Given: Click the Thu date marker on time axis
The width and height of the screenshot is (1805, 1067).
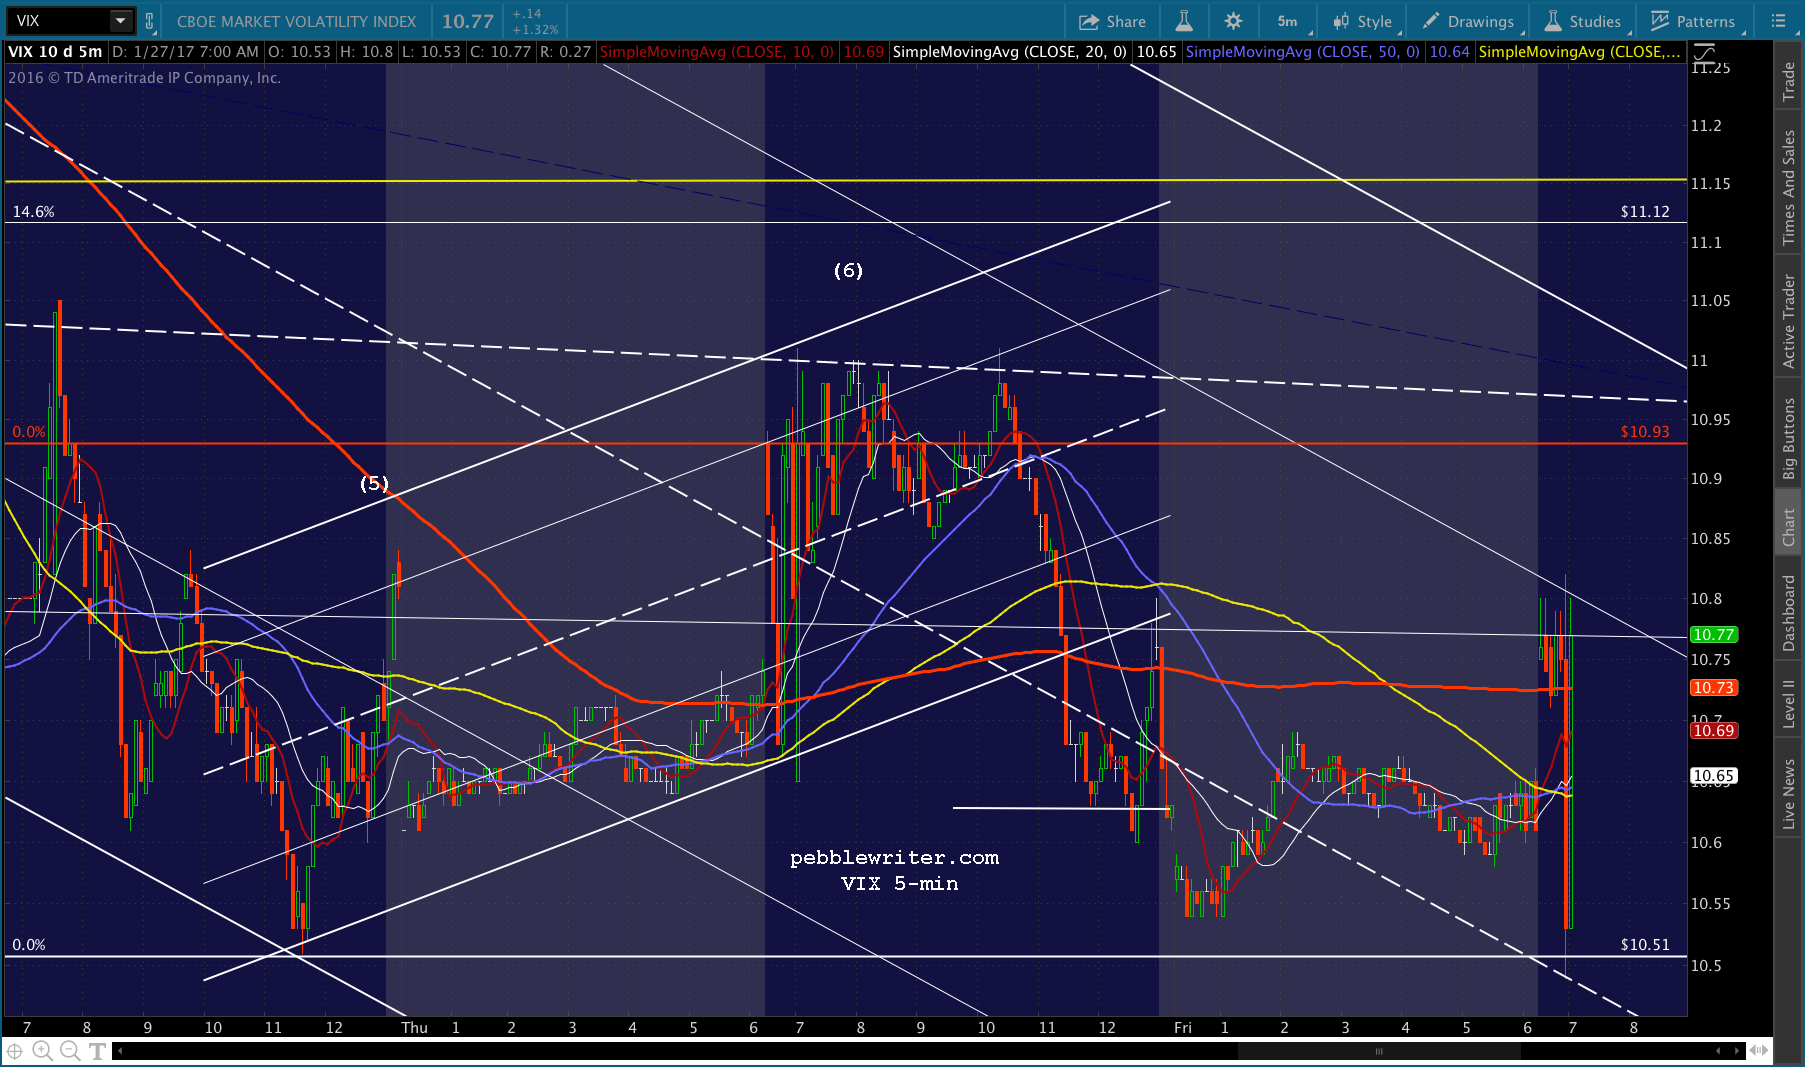Looking at the screenshot, I should (x=414, y=1027).
